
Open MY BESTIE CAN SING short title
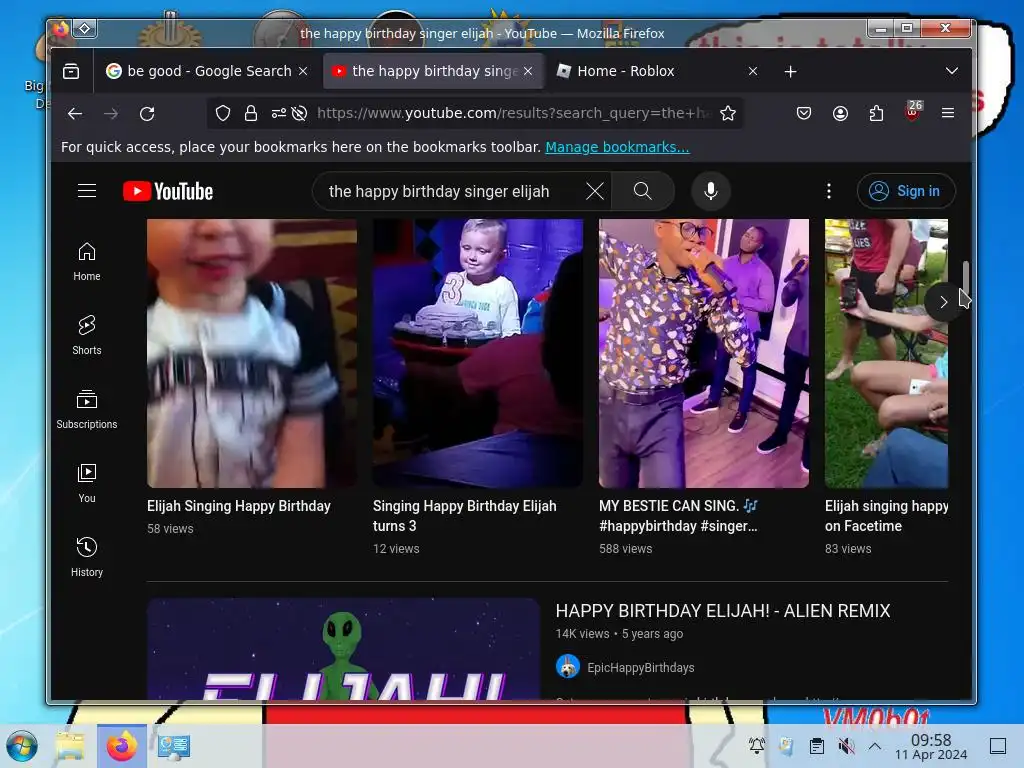679,516
